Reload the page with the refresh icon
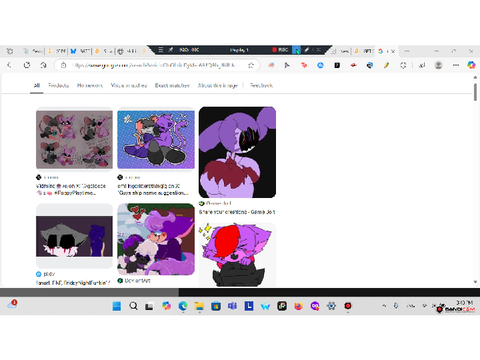This screenshot has height=360, width=480. click(27, 65)
